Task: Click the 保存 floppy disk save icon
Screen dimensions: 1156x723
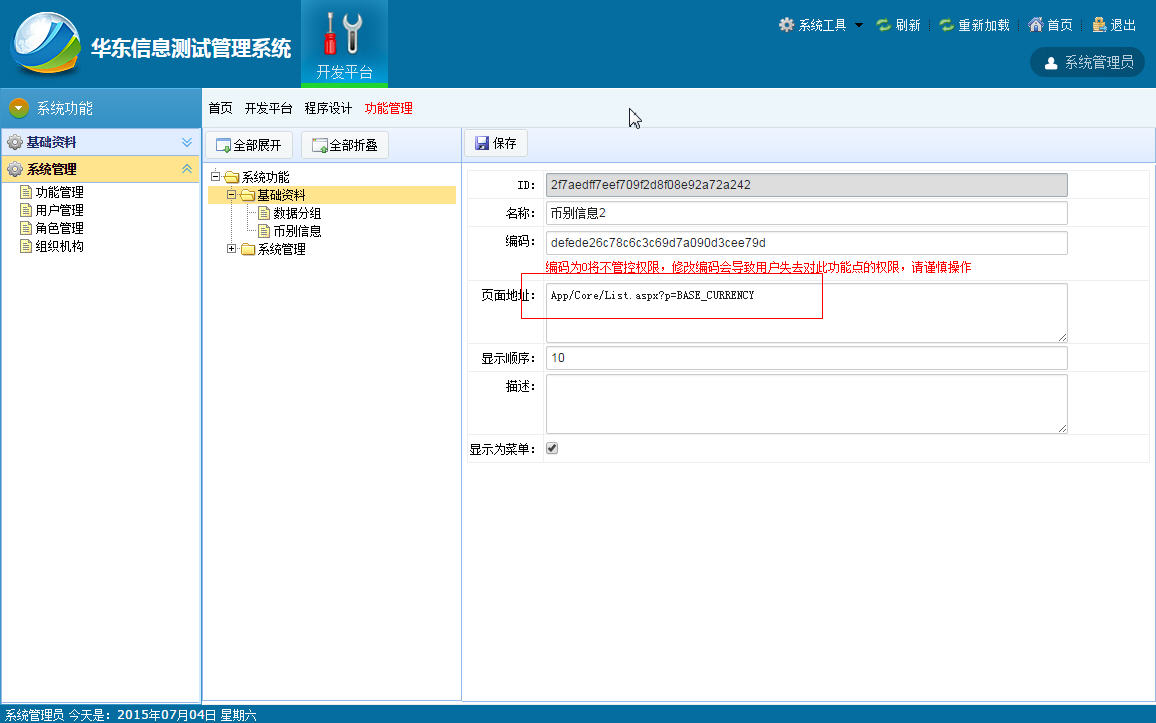Action: (482, 143)
